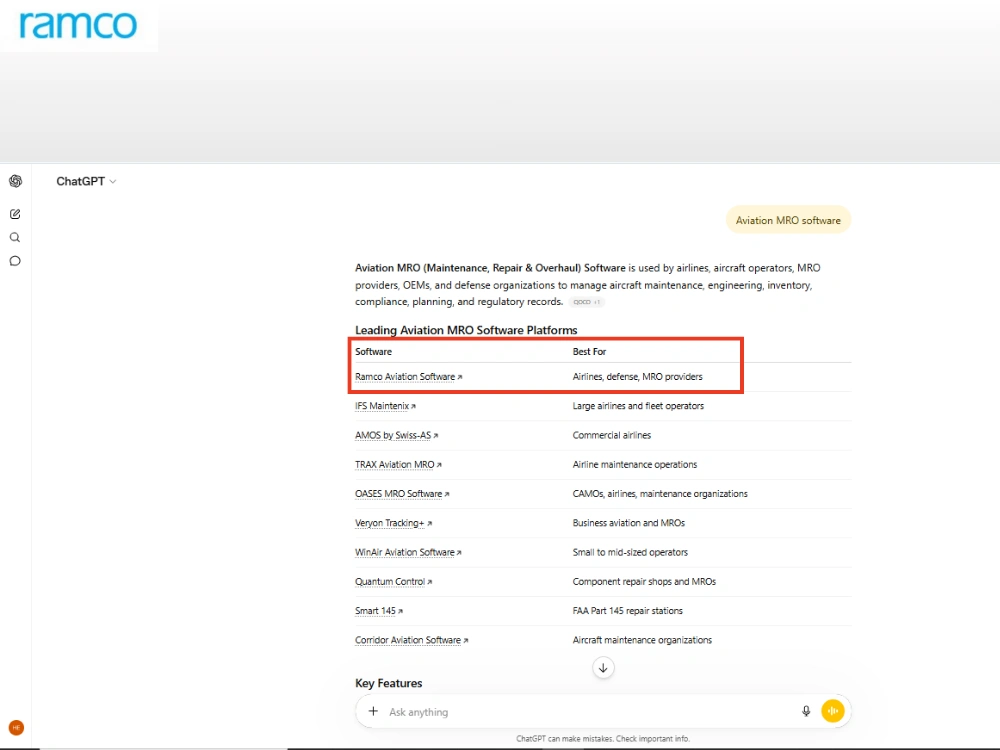This screenshot has width=1000, height=750.
Task: Open the chat bubble icon in the sidebar
Action: pyautogui.click(x=15, y=261)
